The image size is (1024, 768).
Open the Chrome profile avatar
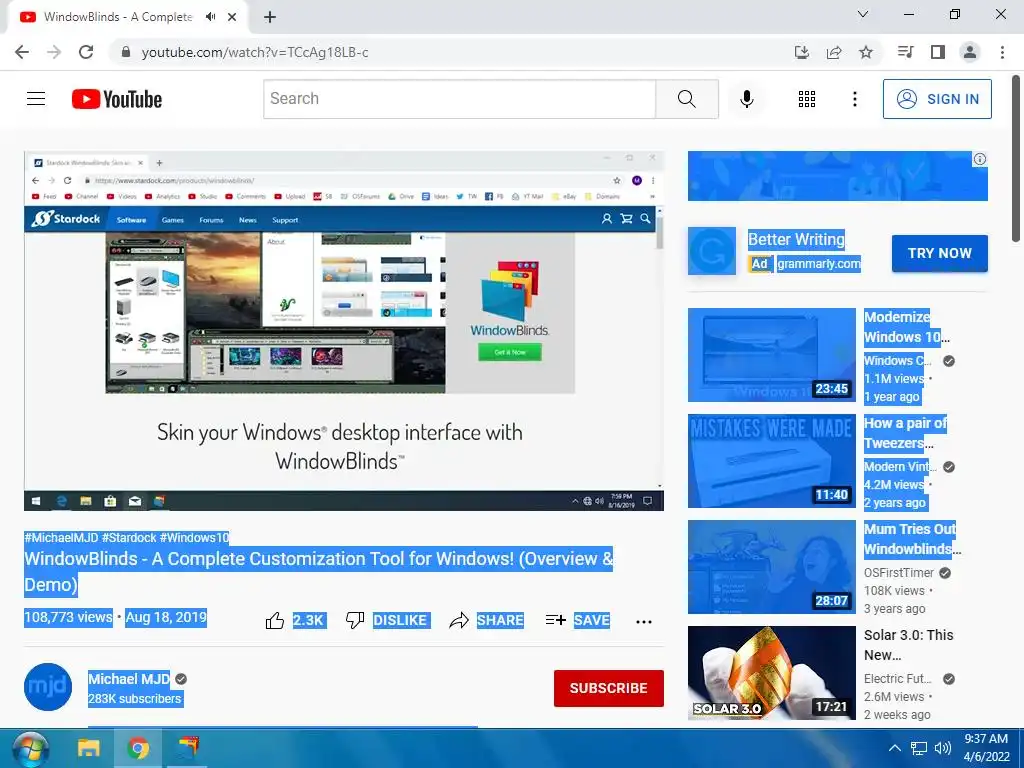(970, 52)
